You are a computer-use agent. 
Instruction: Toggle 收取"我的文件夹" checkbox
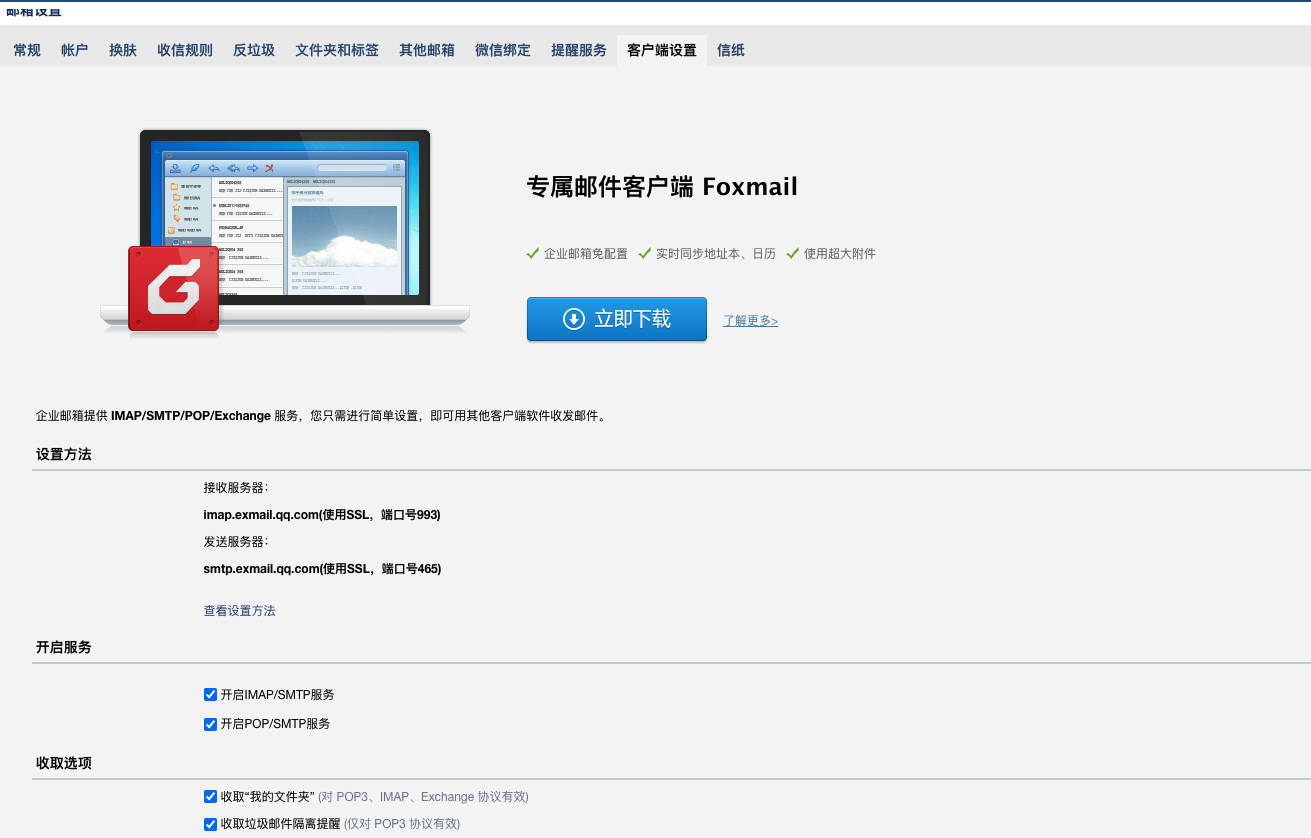210,797
